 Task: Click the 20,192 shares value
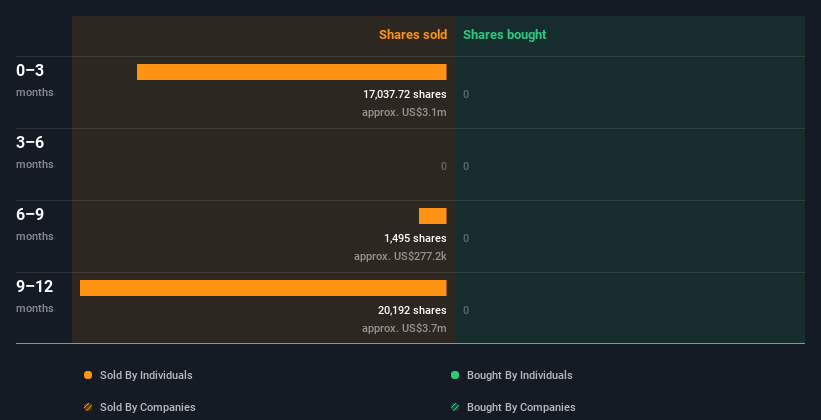tap(412, 310)
